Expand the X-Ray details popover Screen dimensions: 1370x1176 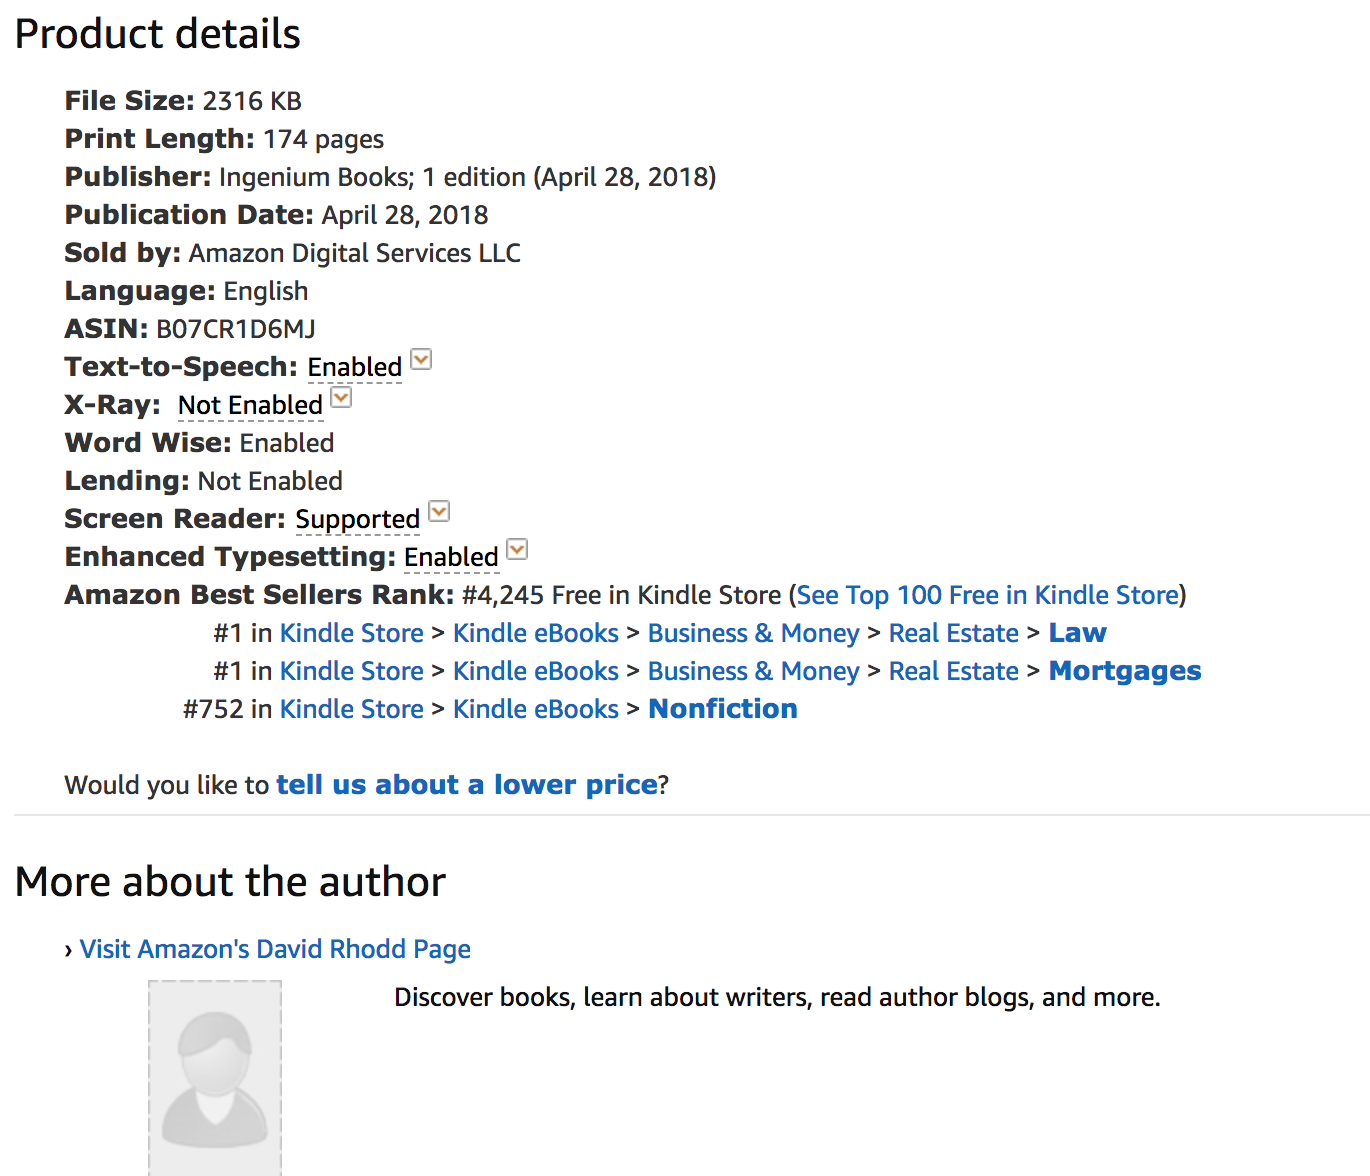(x=341, y=398)
